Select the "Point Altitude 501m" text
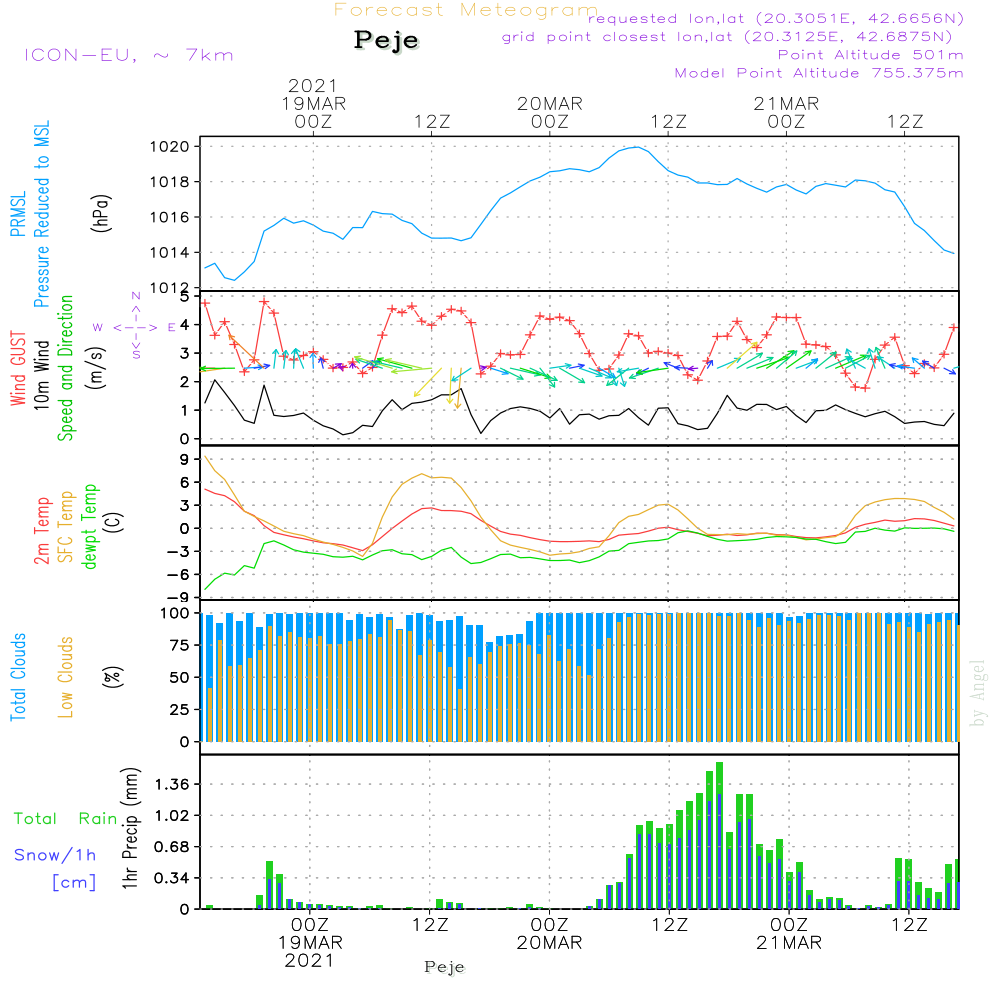Screen dimensions: 1000x1000 pos(871,55)
